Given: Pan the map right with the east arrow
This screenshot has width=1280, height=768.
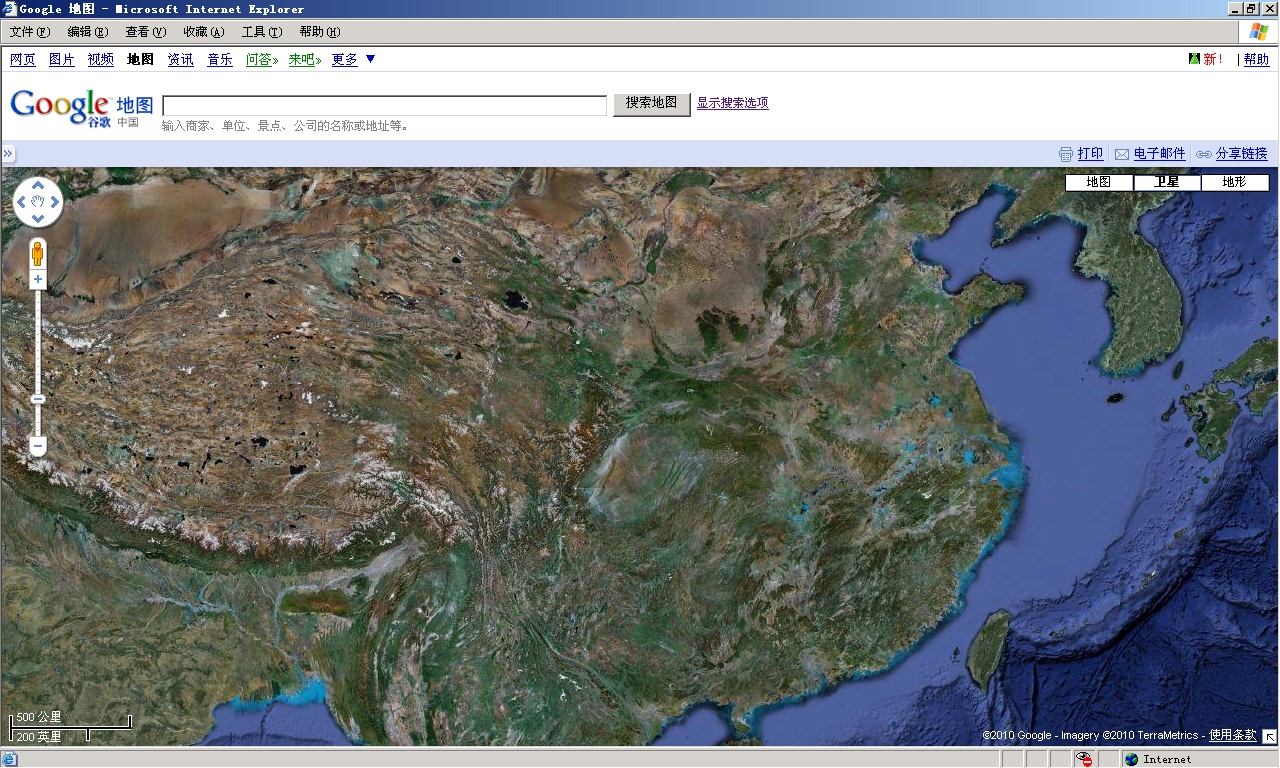Looking at the screenshot, I should click(x=55, y=203).
